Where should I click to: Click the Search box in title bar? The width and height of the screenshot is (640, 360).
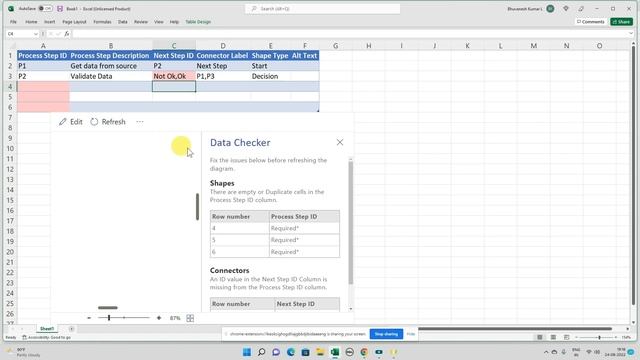click(322, 9)
